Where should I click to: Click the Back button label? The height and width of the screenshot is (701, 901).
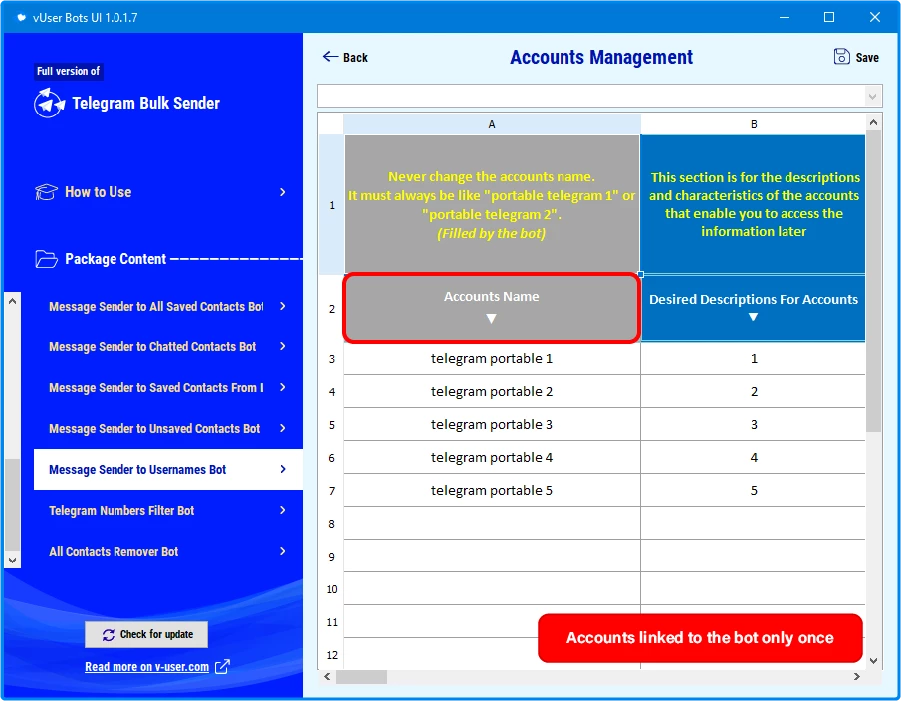[x=355, y=57]
